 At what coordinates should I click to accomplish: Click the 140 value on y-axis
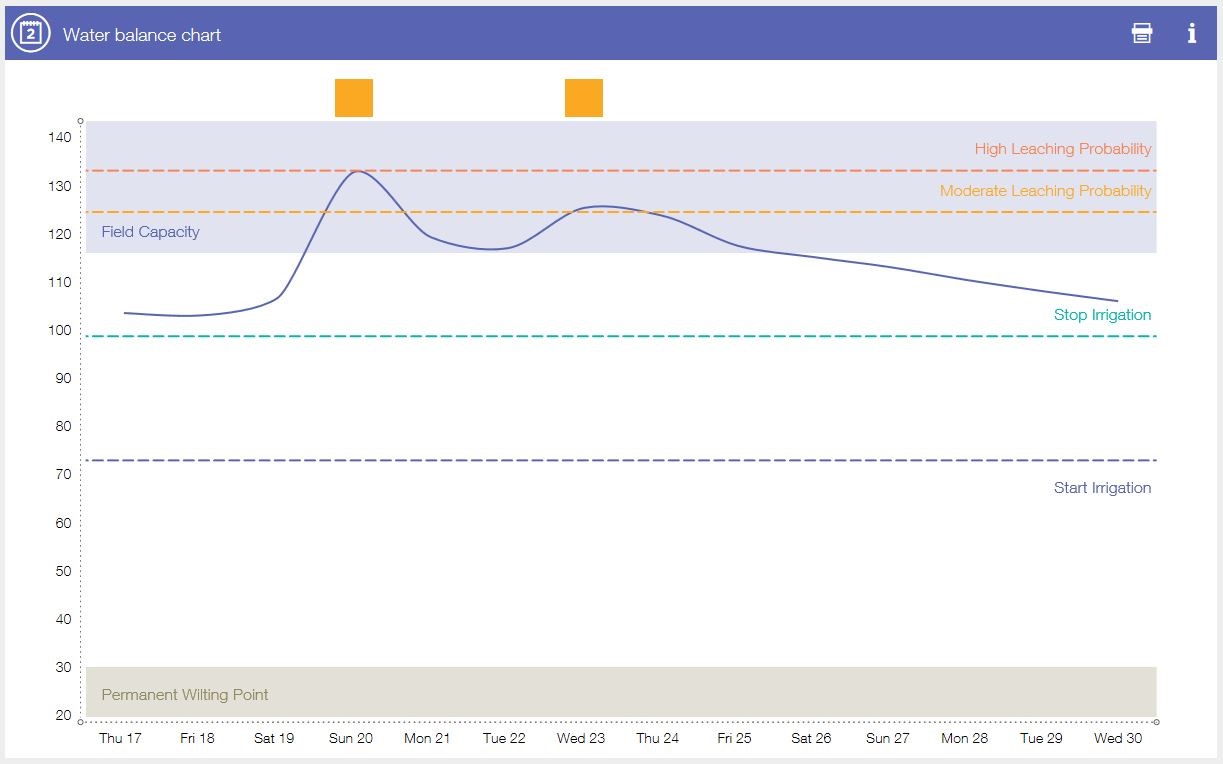pos(59,138)
